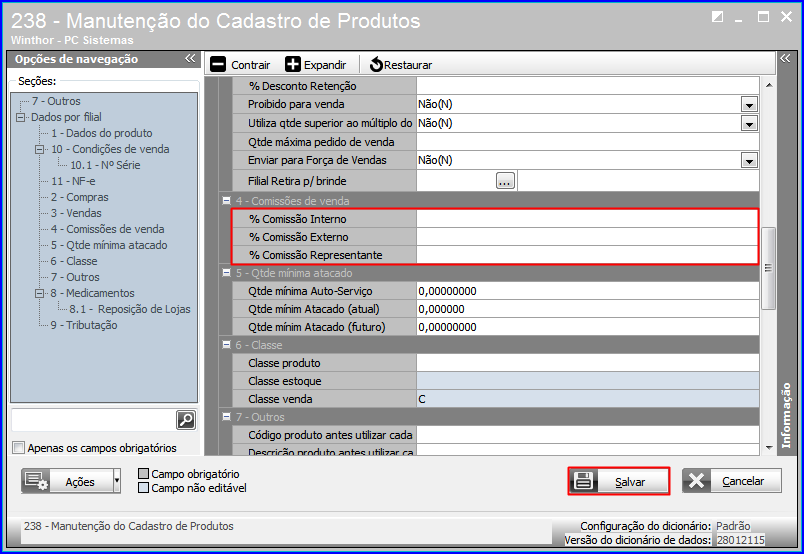Collapse 10 - Condições de venda tree node
Viewport: 804px width, 554px height.
coord(39,149)
